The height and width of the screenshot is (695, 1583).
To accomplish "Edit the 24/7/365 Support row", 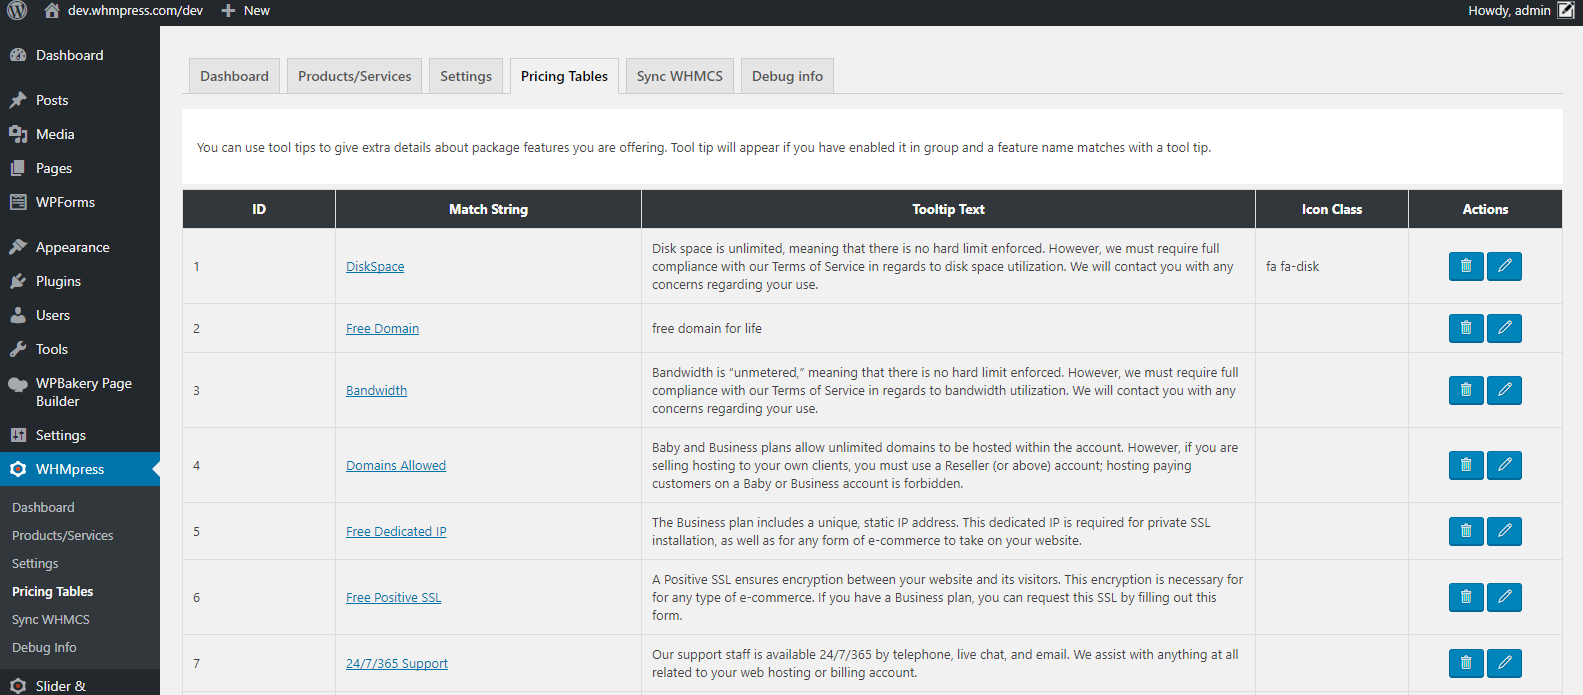I will click(x=1504, y=663).
